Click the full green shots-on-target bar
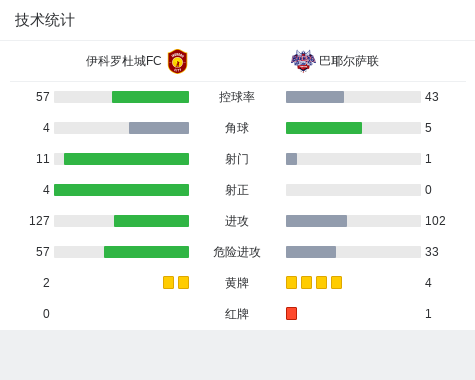 coord(121,190)
